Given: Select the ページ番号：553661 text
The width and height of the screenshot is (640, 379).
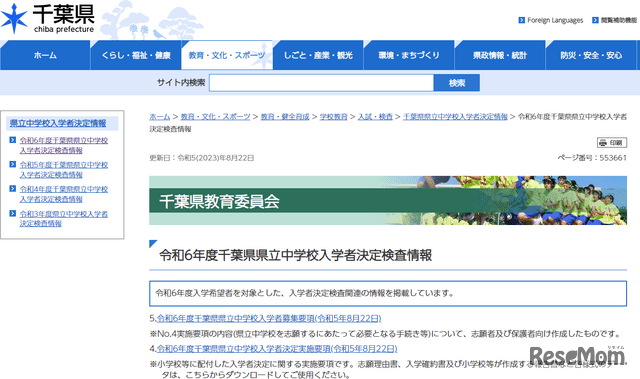Looking at the screenshot, I should click(x=592, y=158).
